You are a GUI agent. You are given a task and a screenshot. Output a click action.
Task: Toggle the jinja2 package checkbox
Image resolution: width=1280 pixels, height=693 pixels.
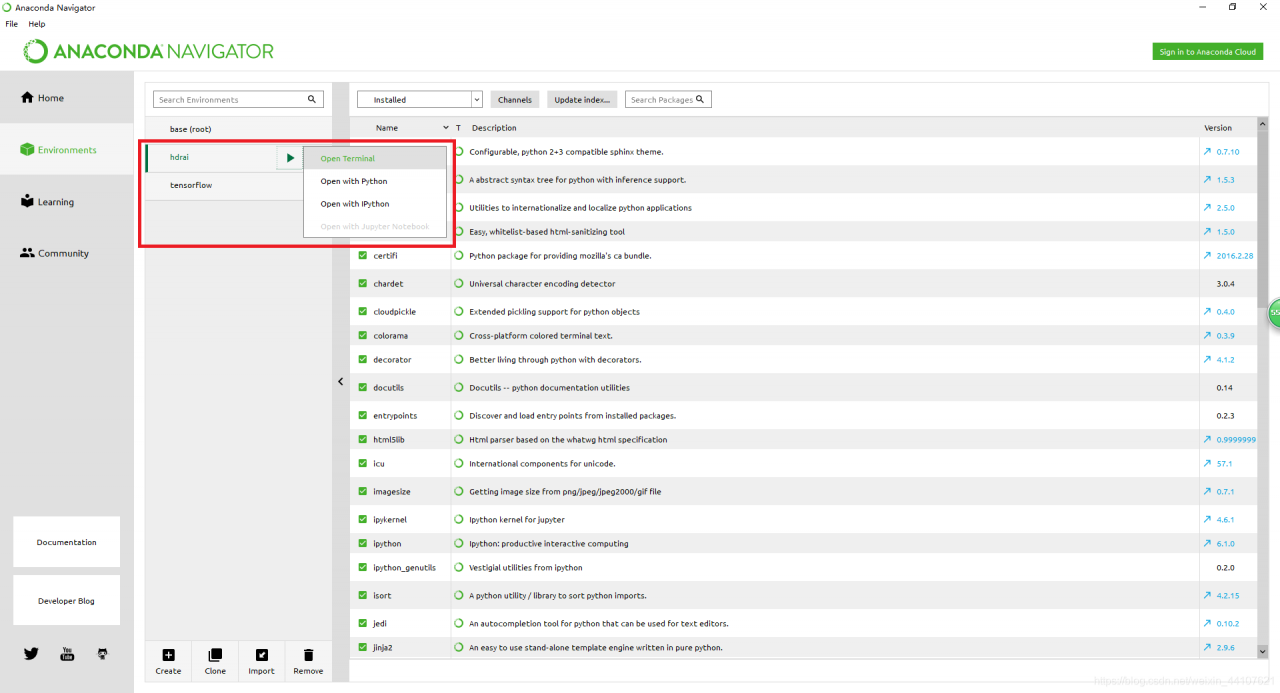[363, 648]
